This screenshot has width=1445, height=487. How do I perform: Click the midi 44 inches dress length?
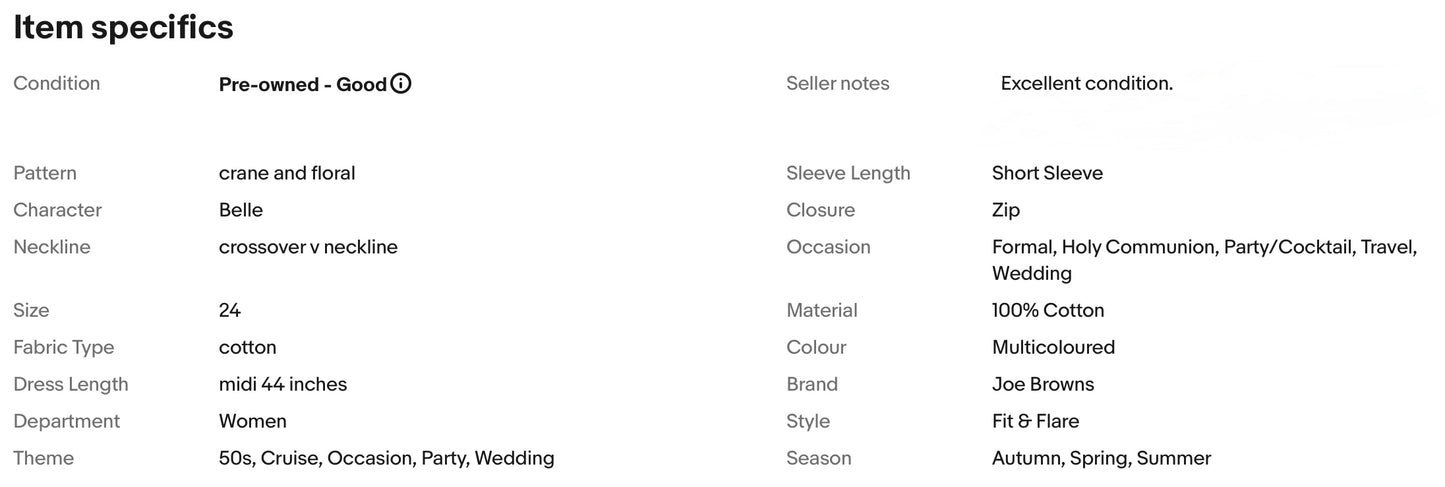[283, 384]
